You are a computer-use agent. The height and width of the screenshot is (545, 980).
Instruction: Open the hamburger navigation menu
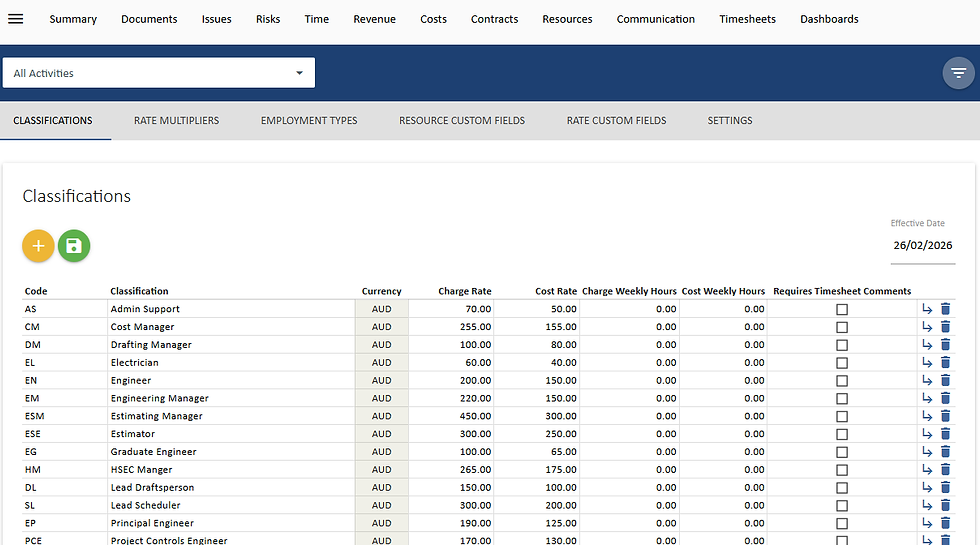[x=16, y=19]
